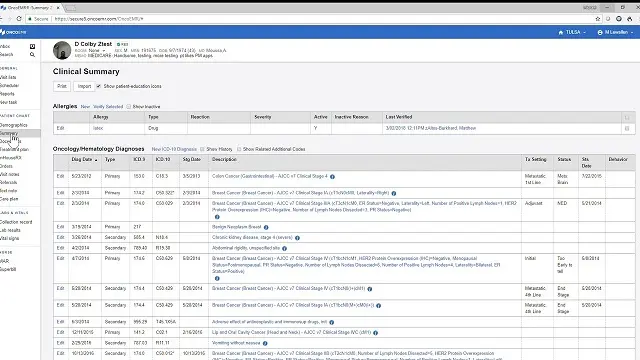This screenshot has height=360, width=640.
Task: Open the M Lewellen user dropdown
Action: [x=616, y=32]
